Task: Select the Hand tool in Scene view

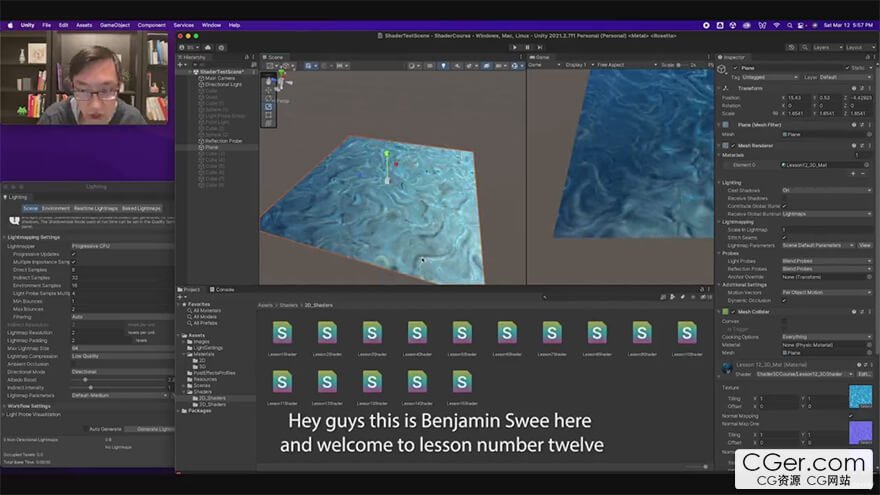Action: coord(268,81)
